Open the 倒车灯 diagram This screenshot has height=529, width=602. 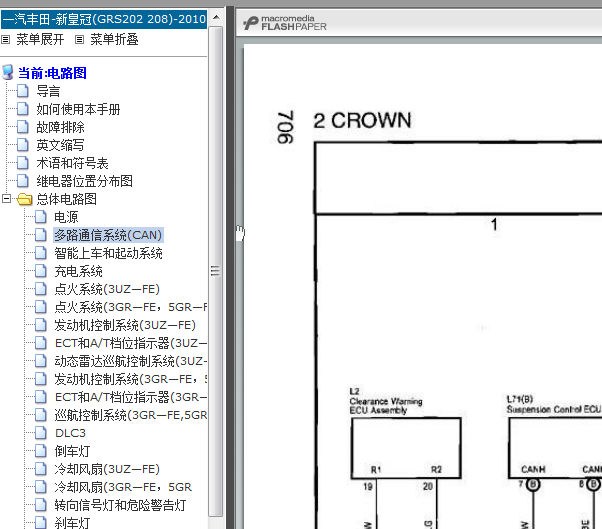72,451
